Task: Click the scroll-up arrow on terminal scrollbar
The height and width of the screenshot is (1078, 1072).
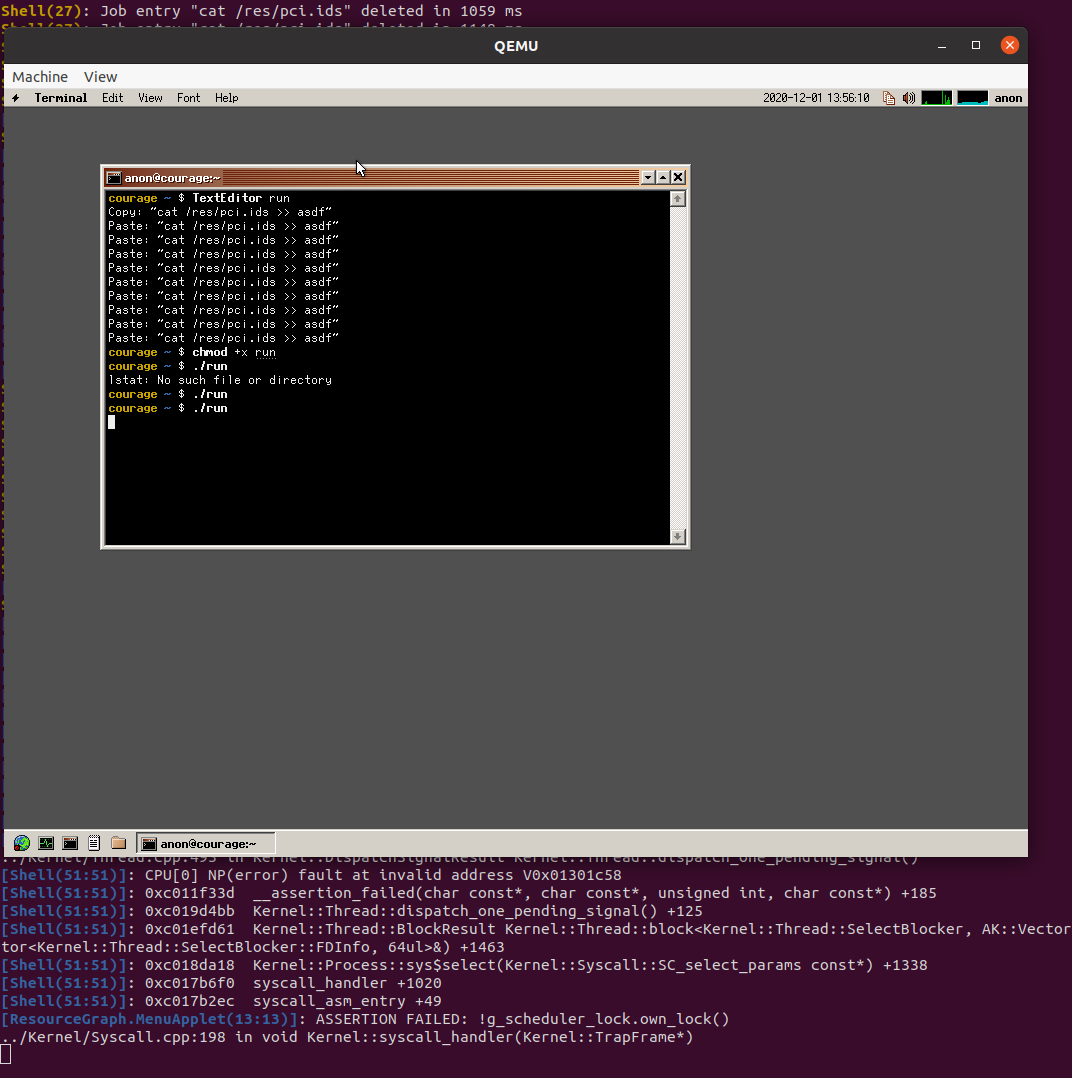Action: [x=677, y=198]
